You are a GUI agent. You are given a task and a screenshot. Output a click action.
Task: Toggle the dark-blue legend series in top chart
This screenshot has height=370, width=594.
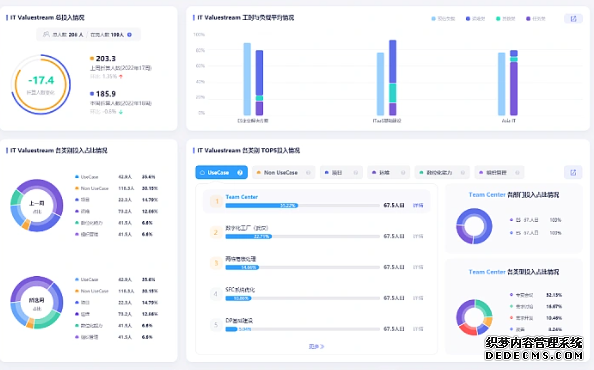(x=475, y=19)
